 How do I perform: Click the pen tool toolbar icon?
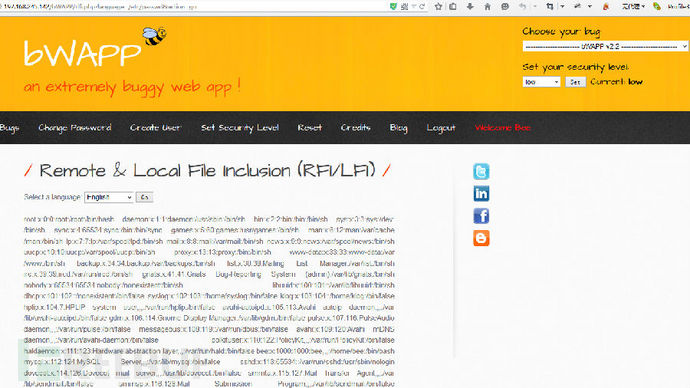pyautogui.click(x=578, y=6)
